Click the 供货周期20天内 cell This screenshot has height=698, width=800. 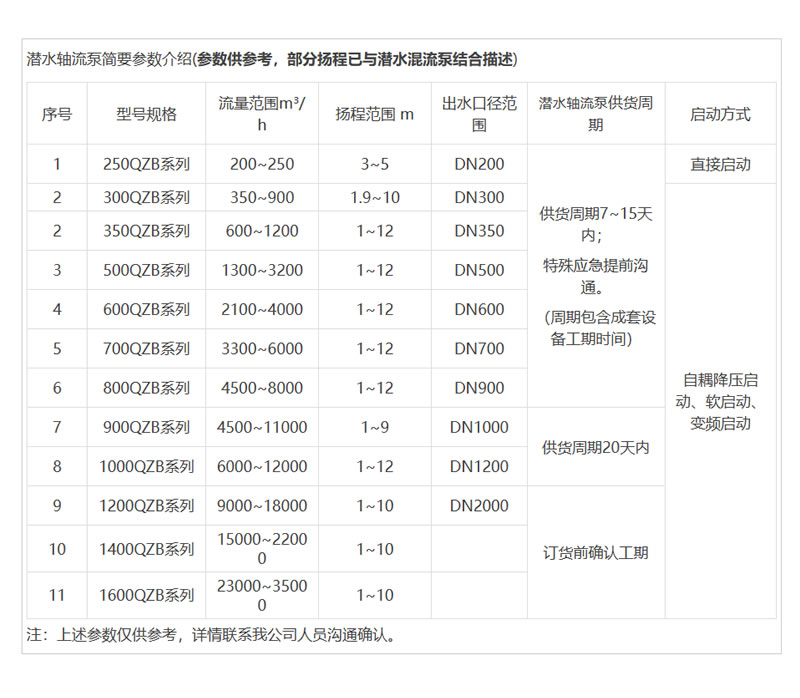596,447
